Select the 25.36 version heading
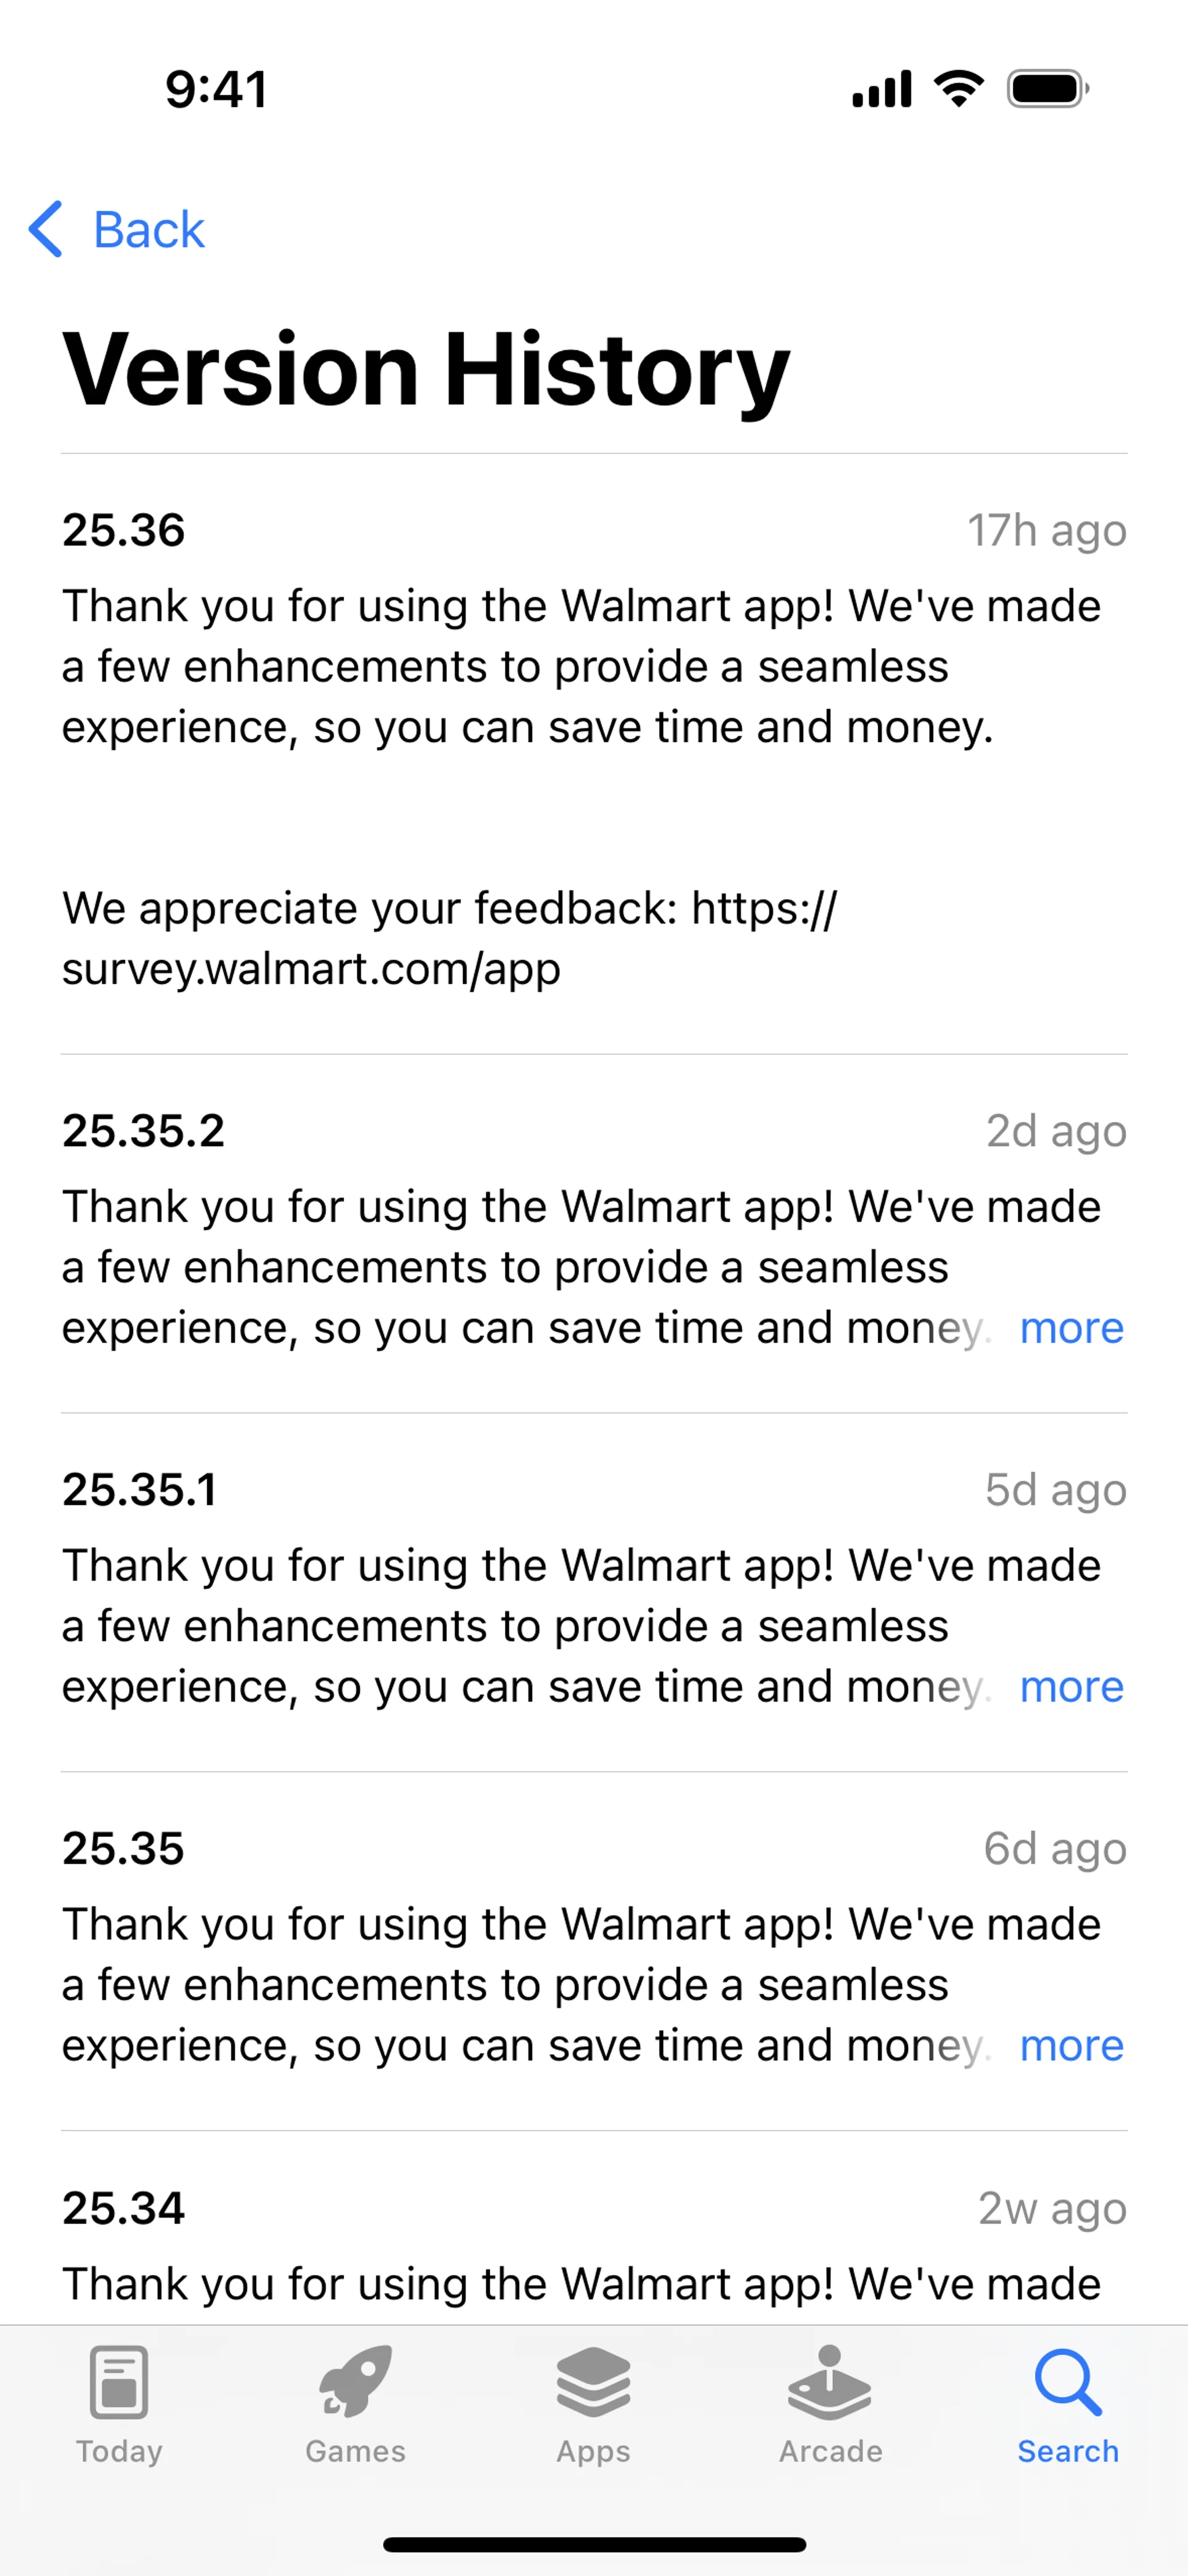The height and width of the screenshot is (2576, 1188). 124,530
